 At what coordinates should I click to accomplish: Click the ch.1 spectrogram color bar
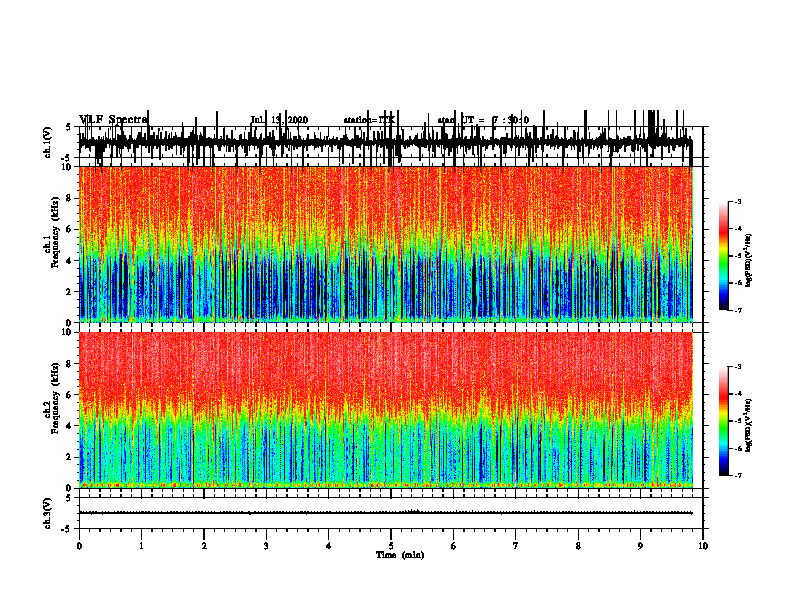(x=724, y=256)
